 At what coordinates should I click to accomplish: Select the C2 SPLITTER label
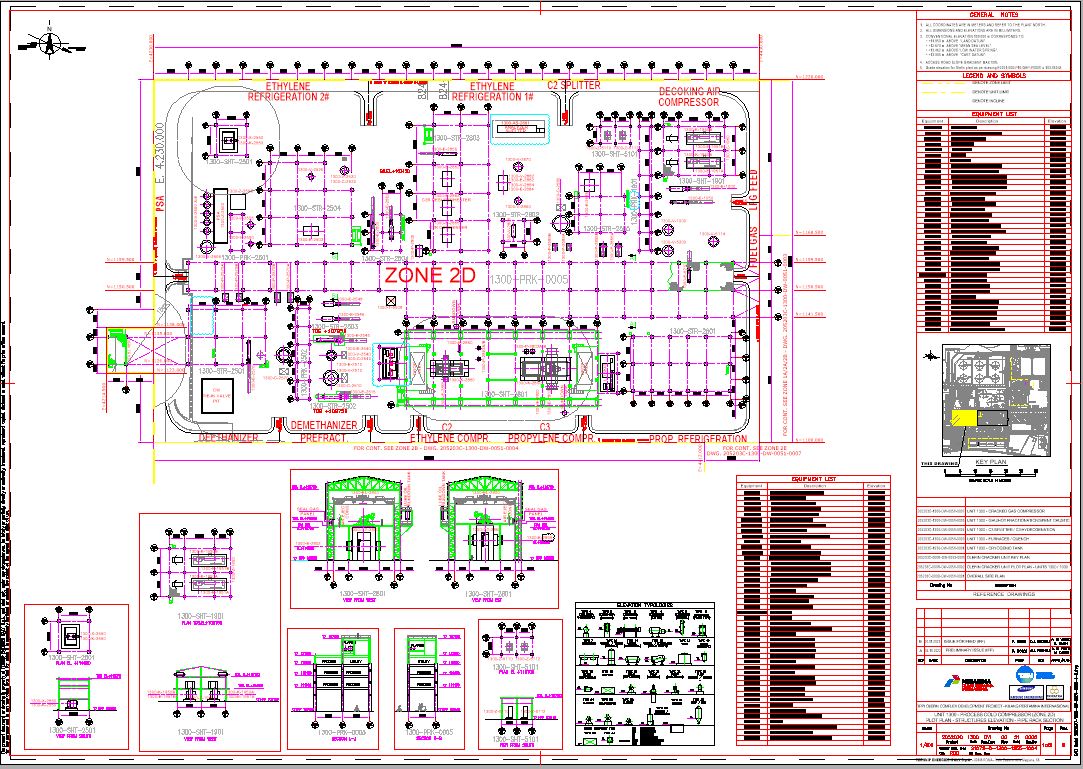click(574, 86)
